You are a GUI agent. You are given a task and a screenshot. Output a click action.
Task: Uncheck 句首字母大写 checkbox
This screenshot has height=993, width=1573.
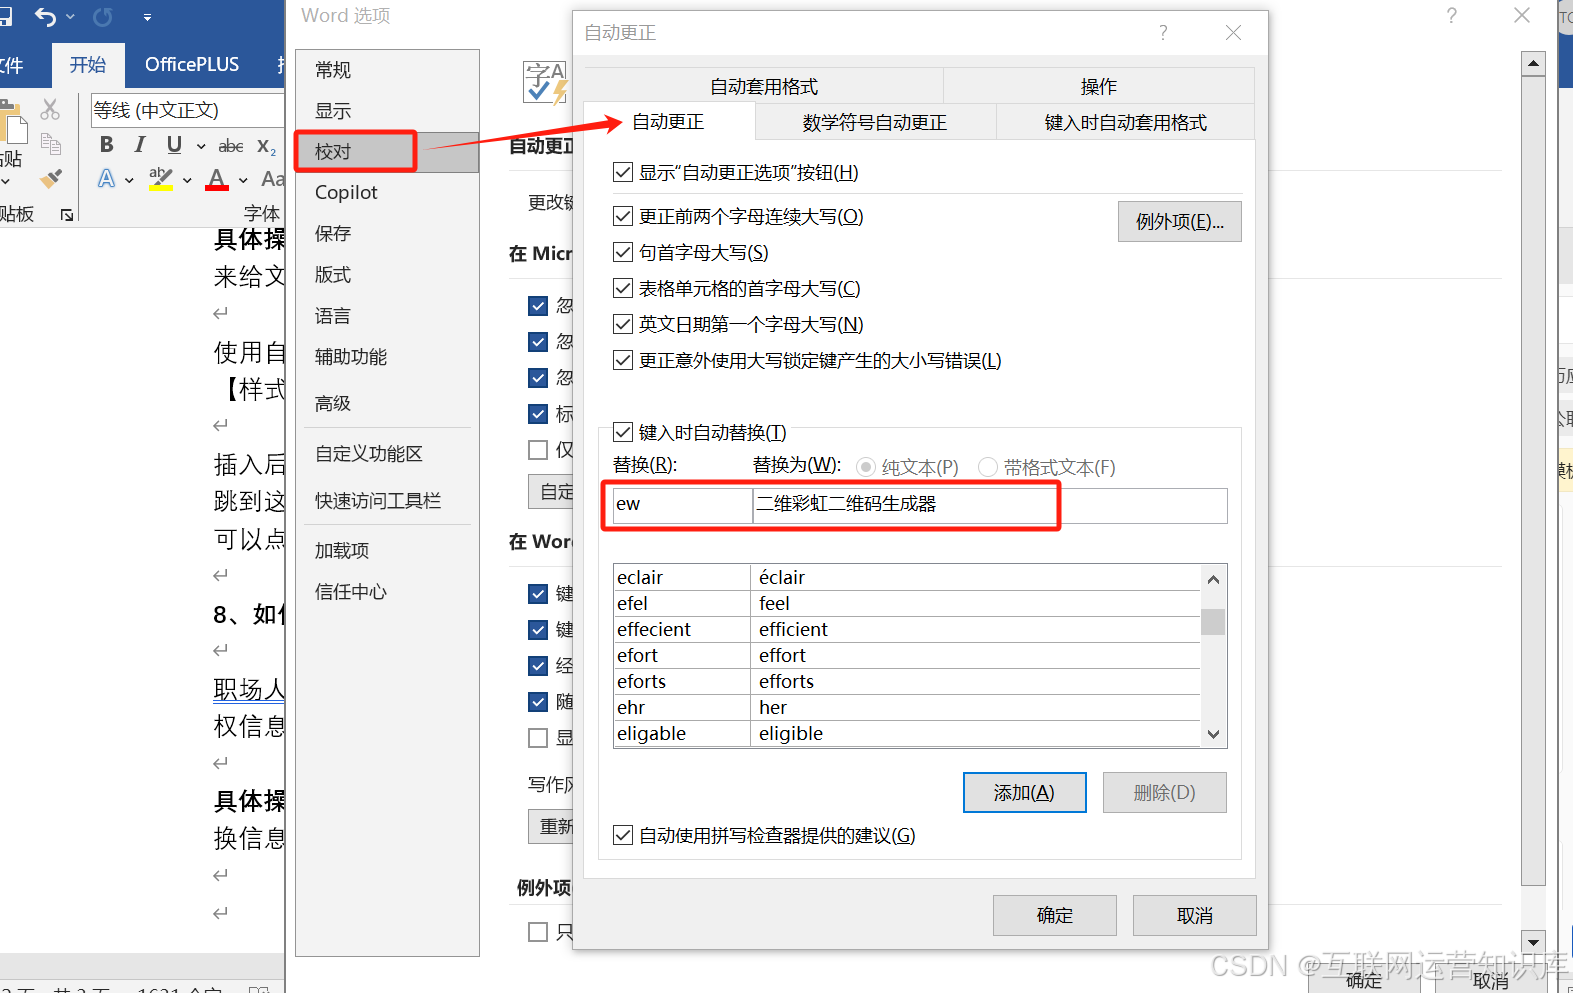point(623,252)
